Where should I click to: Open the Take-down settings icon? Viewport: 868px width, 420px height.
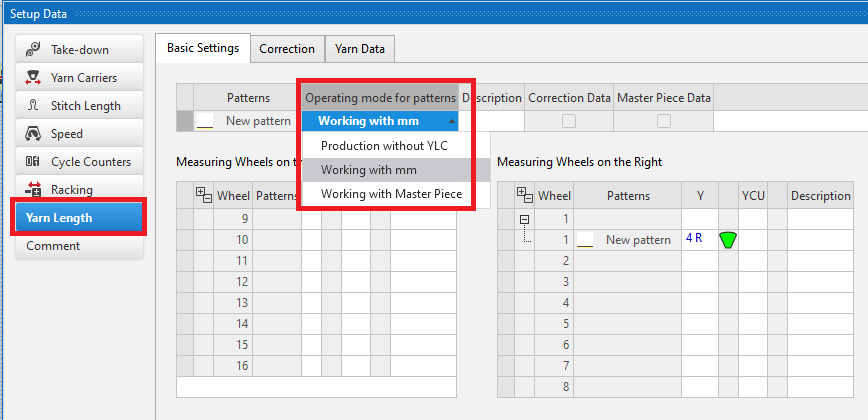point(33,50)
